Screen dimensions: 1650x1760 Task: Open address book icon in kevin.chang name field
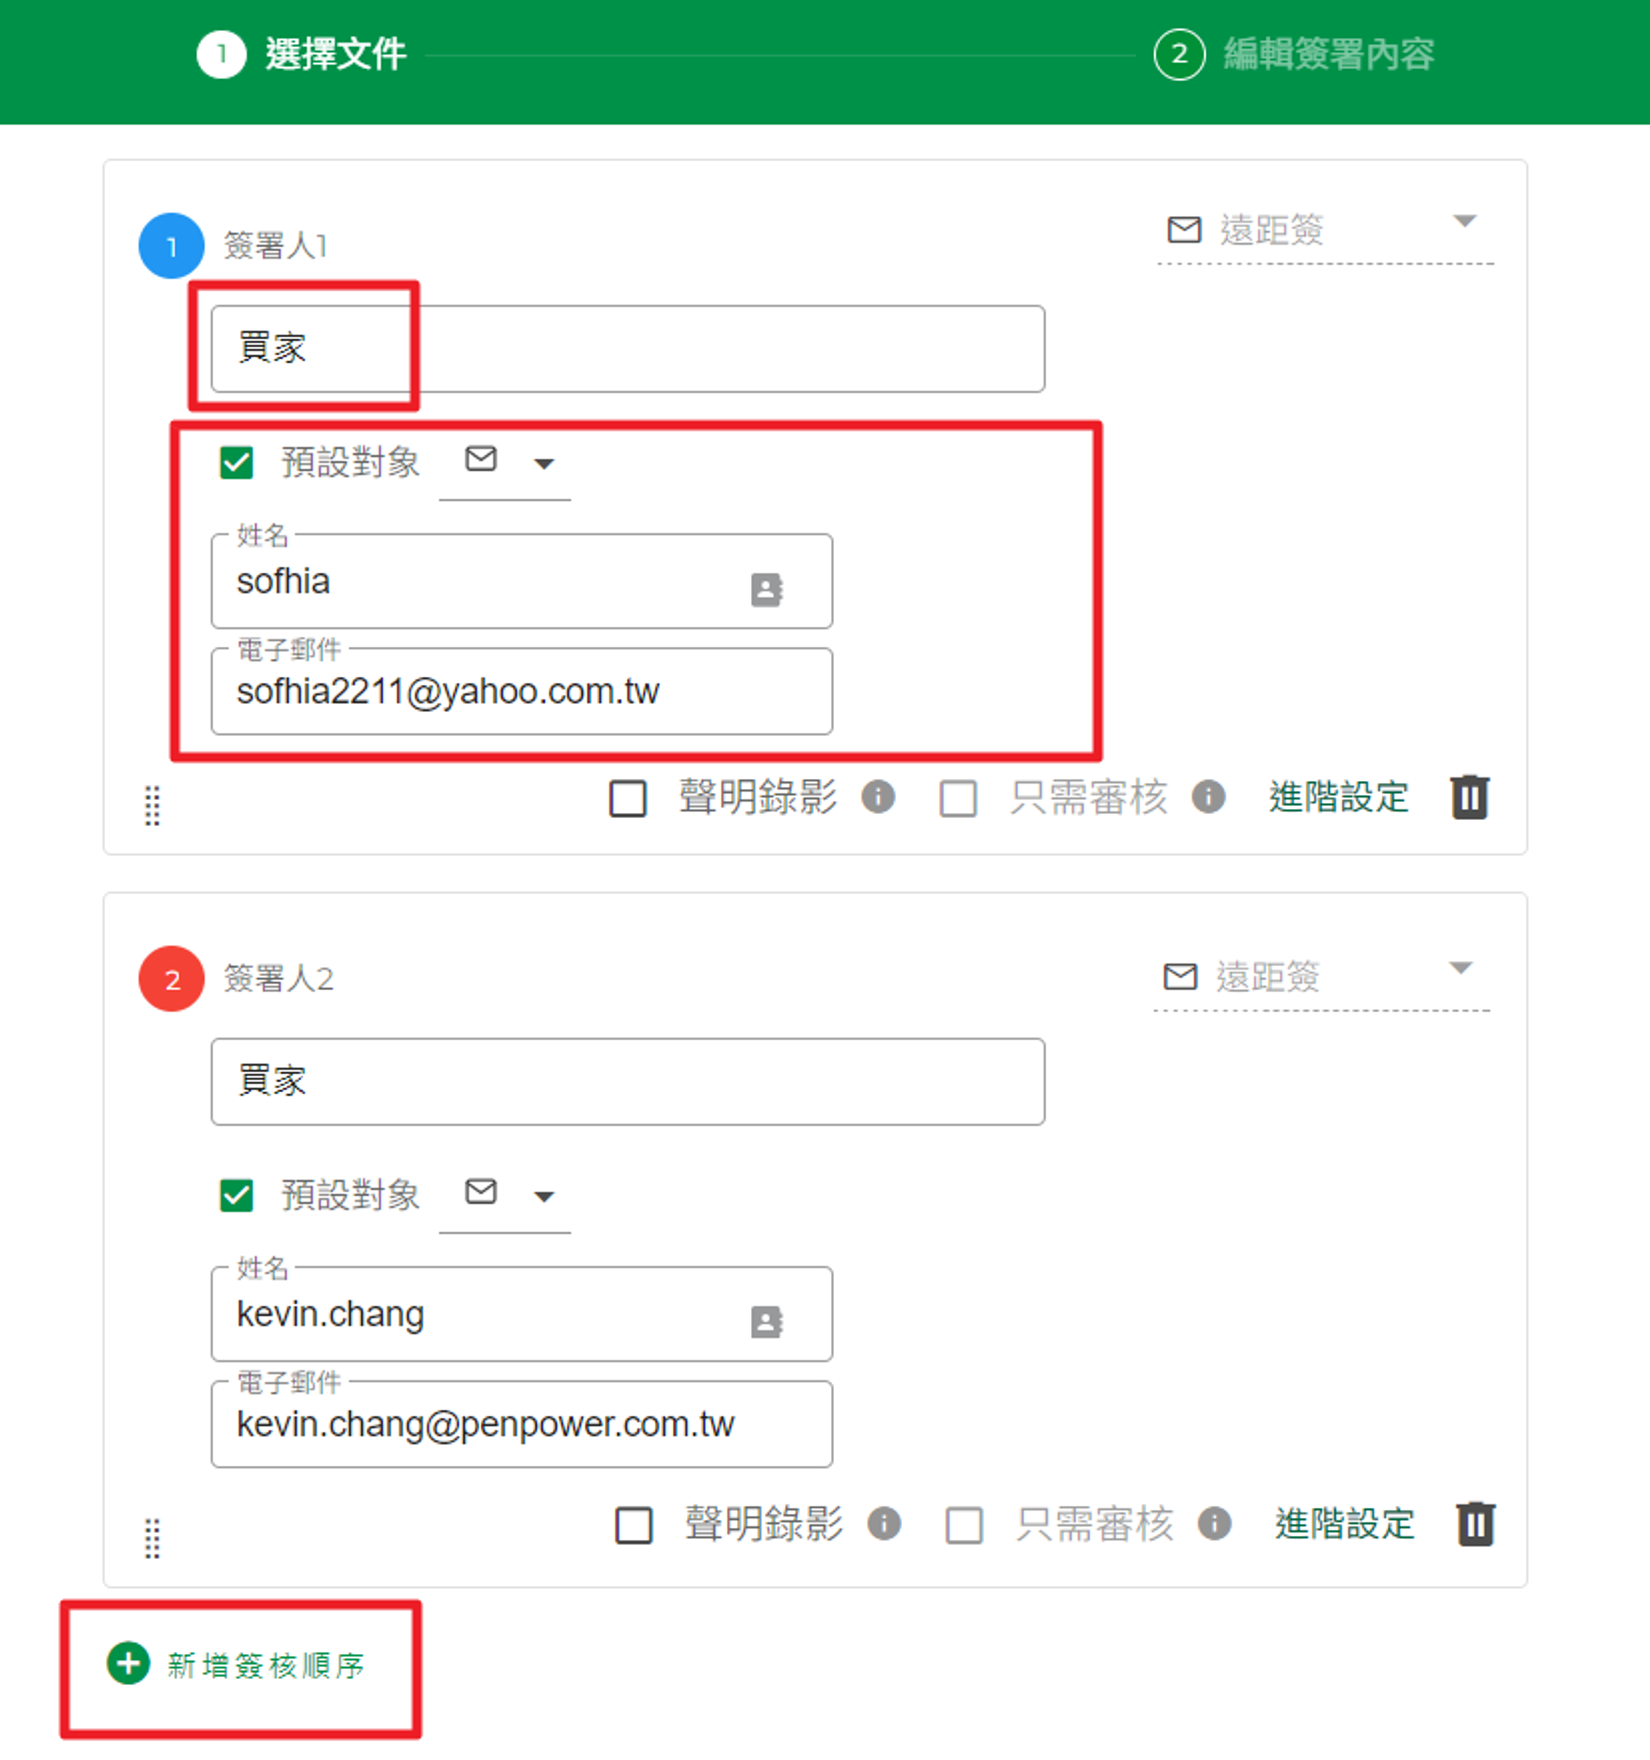point(767,1321)
